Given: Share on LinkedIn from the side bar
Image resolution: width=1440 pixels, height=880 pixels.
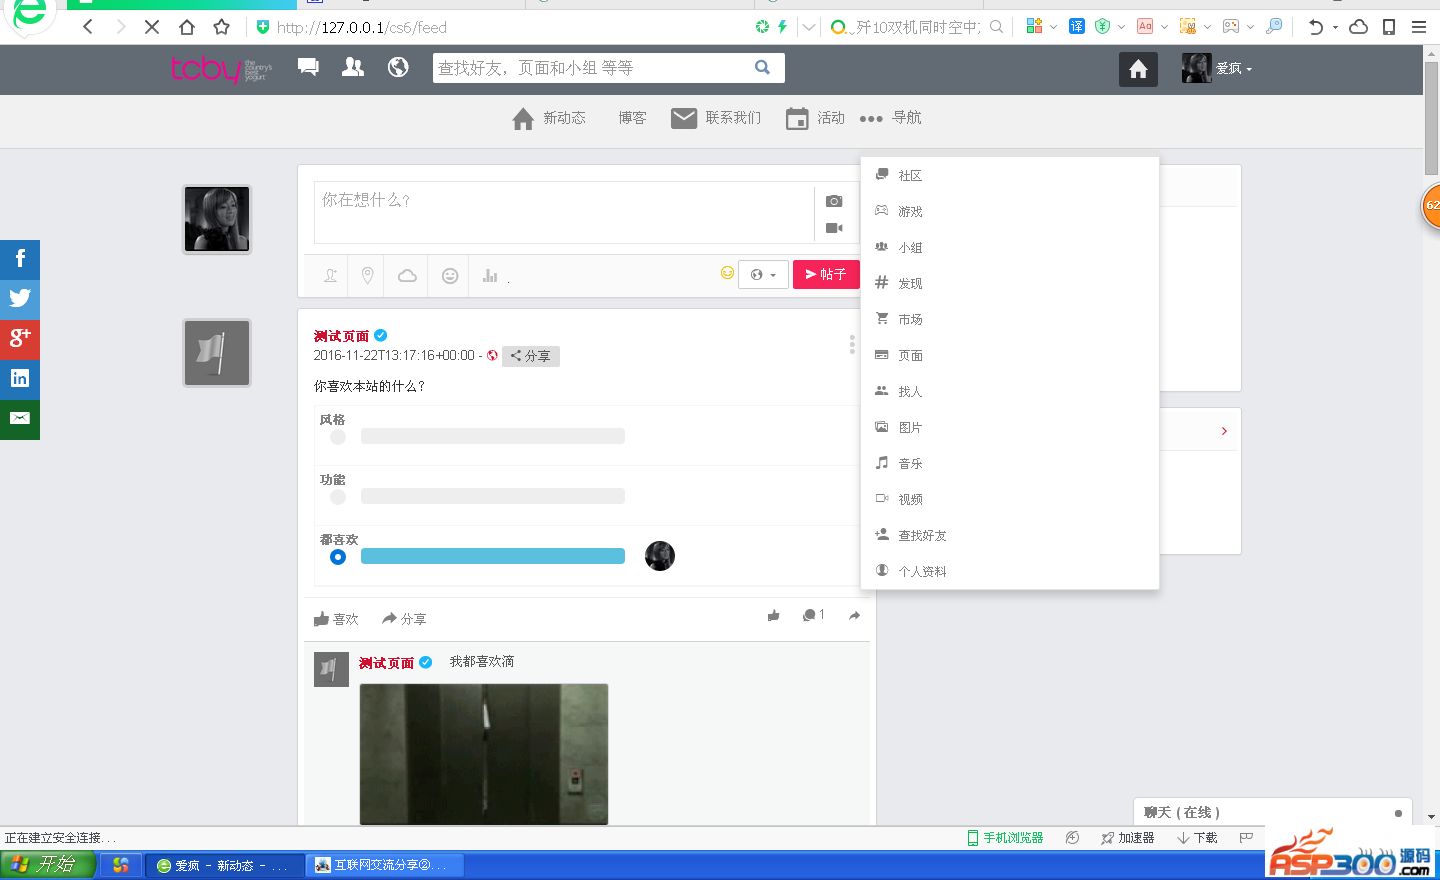Looking at the screenshot, I should click(20, 378).
